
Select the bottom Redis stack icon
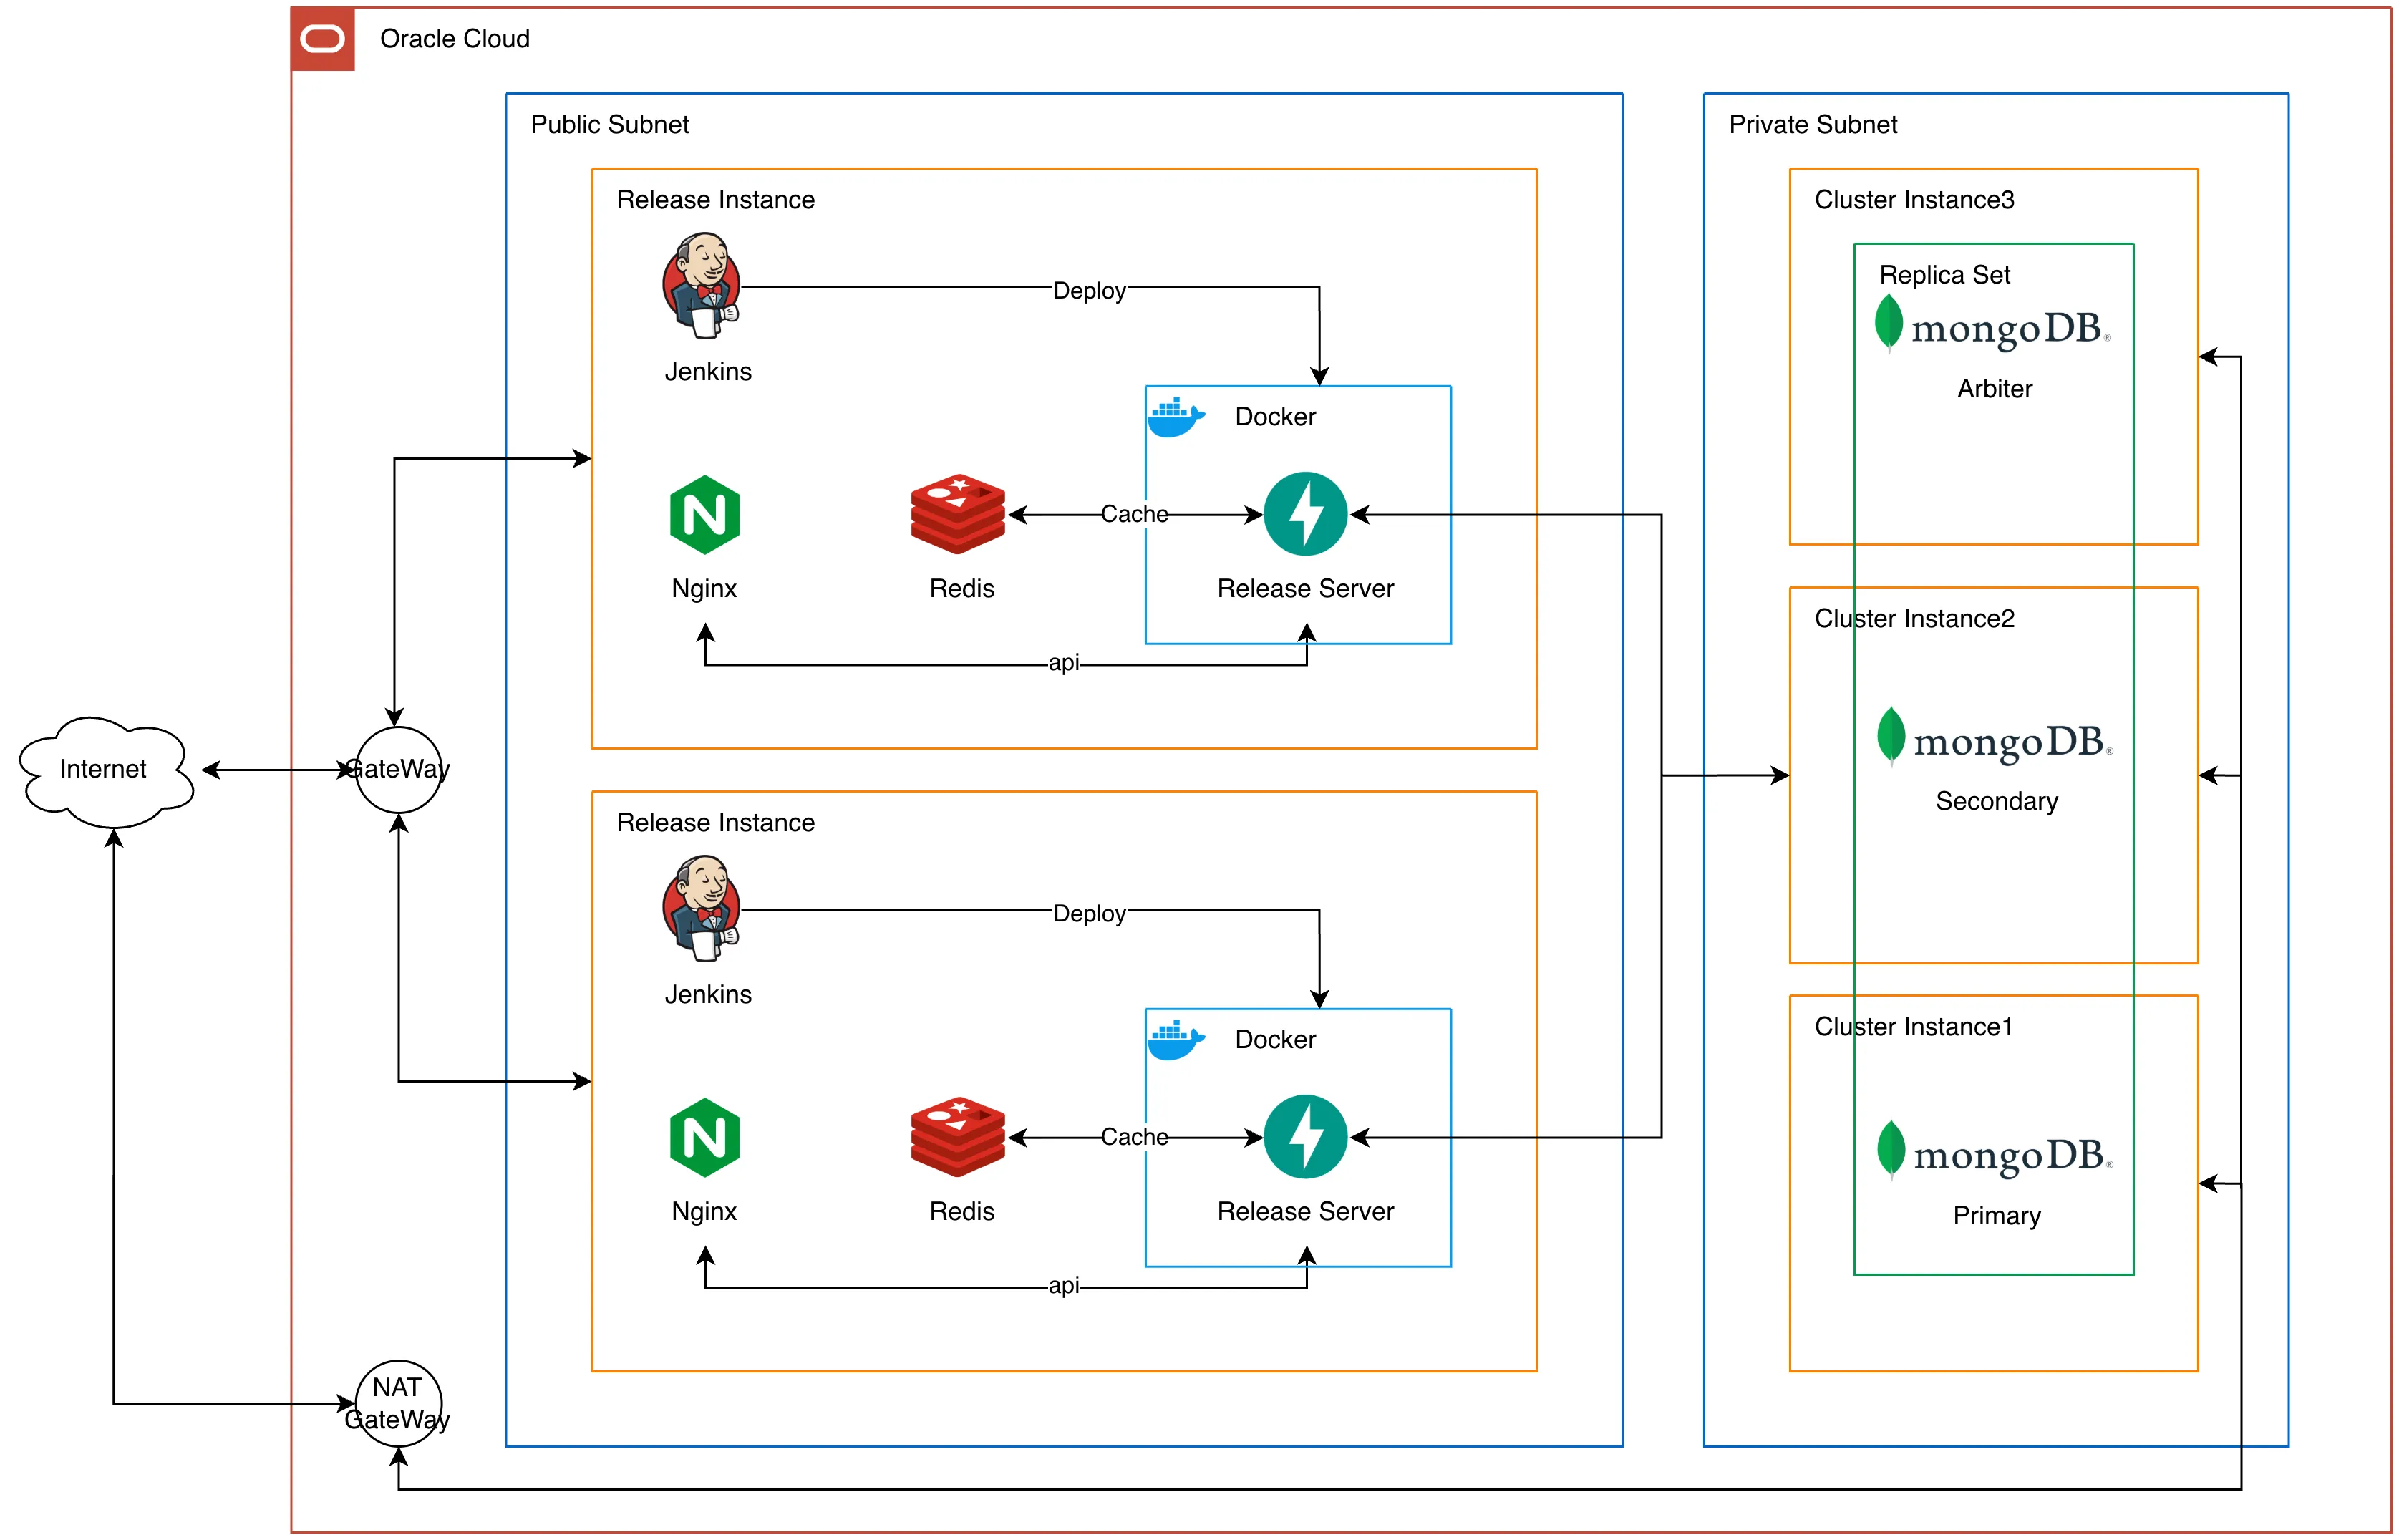[957, 1136]
